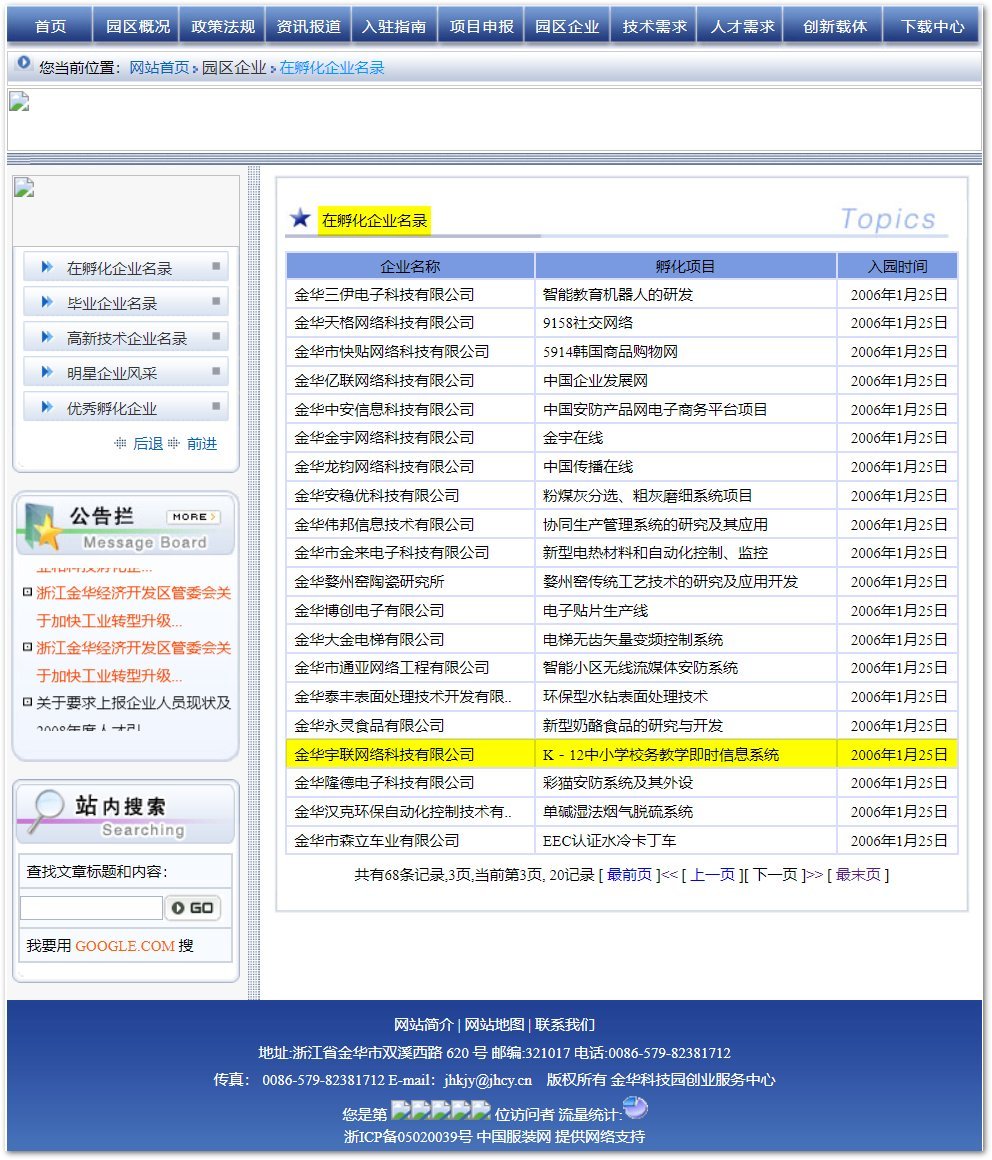Click the broken image icon in left sidebar

(24, 189)
